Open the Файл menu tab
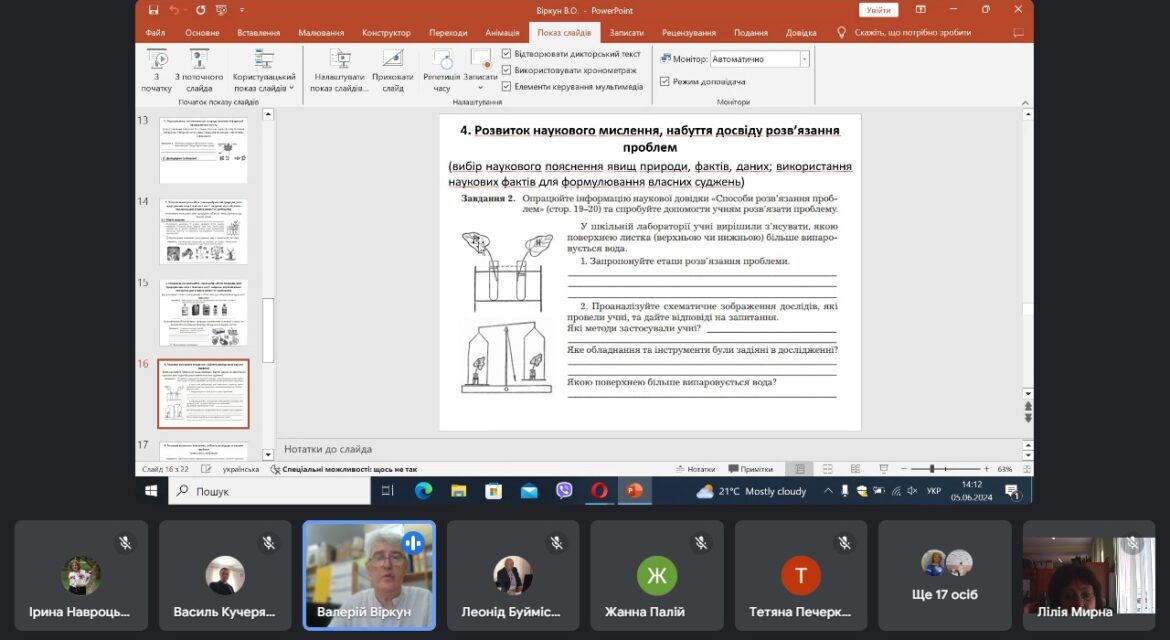The image size is (1170, 640). (155, 33)
